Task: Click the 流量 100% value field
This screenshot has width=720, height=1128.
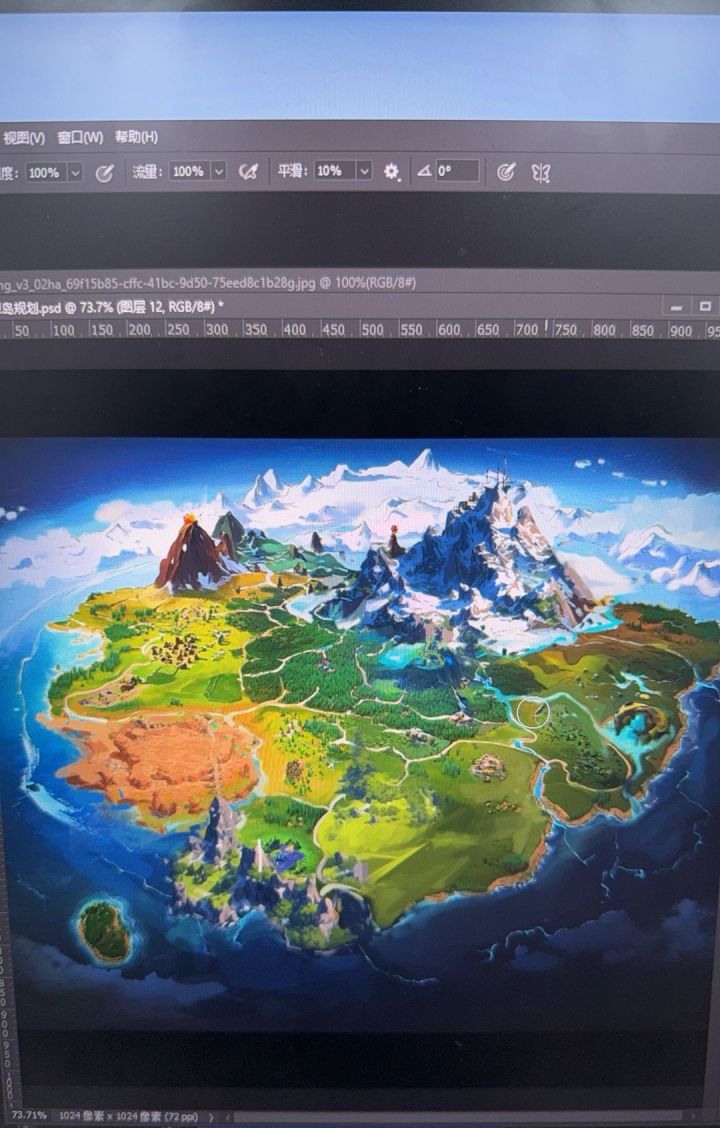Action: click(191, 172)
